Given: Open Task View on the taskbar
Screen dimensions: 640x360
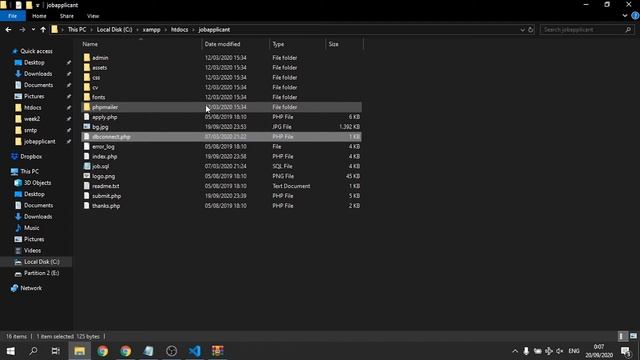Looking at the screenshot, I should point(56,351).
